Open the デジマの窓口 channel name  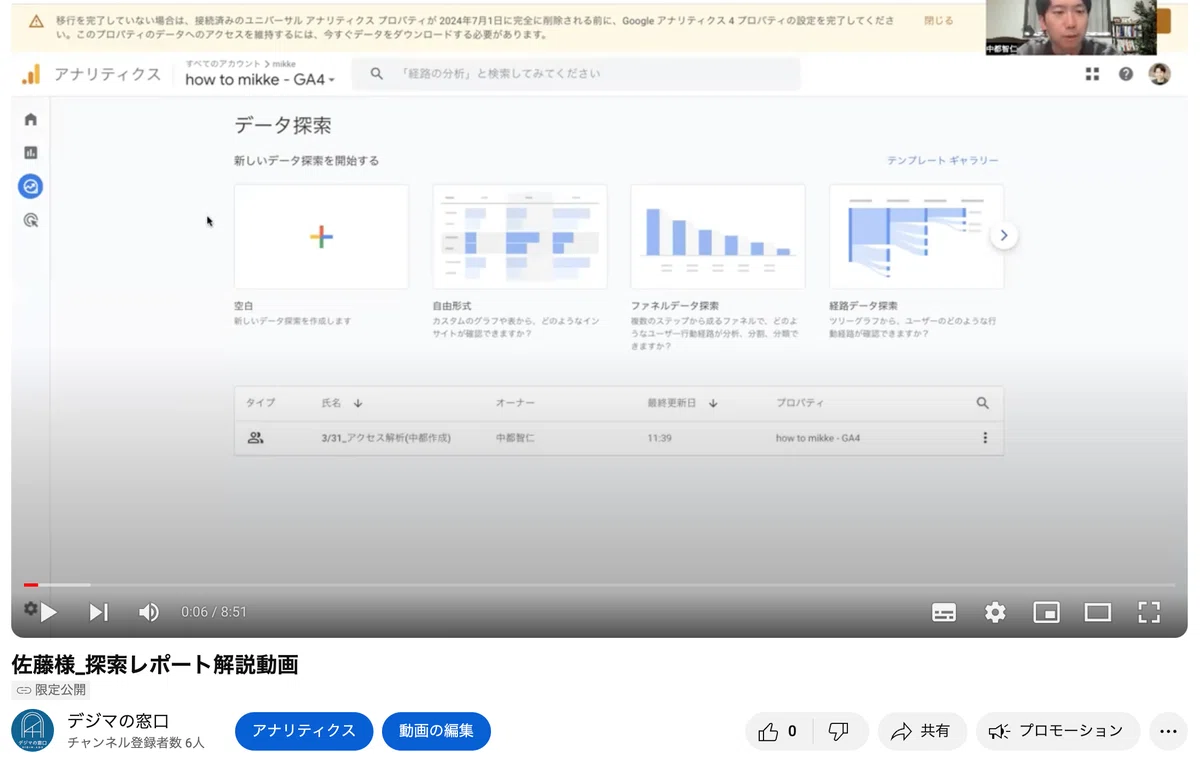pyautogui.click(x=118, y=721)
